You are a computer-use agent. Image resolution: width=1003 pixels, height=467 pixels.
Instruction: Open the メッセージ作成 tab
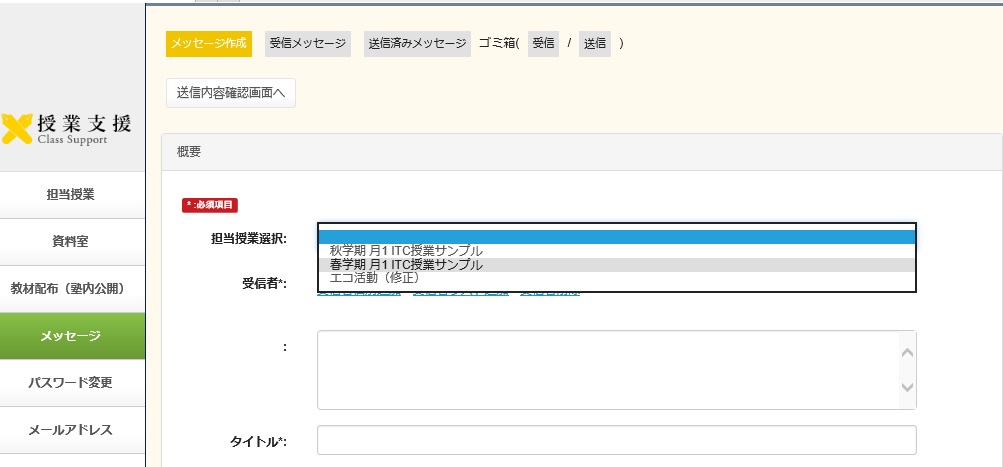(208, 44)
